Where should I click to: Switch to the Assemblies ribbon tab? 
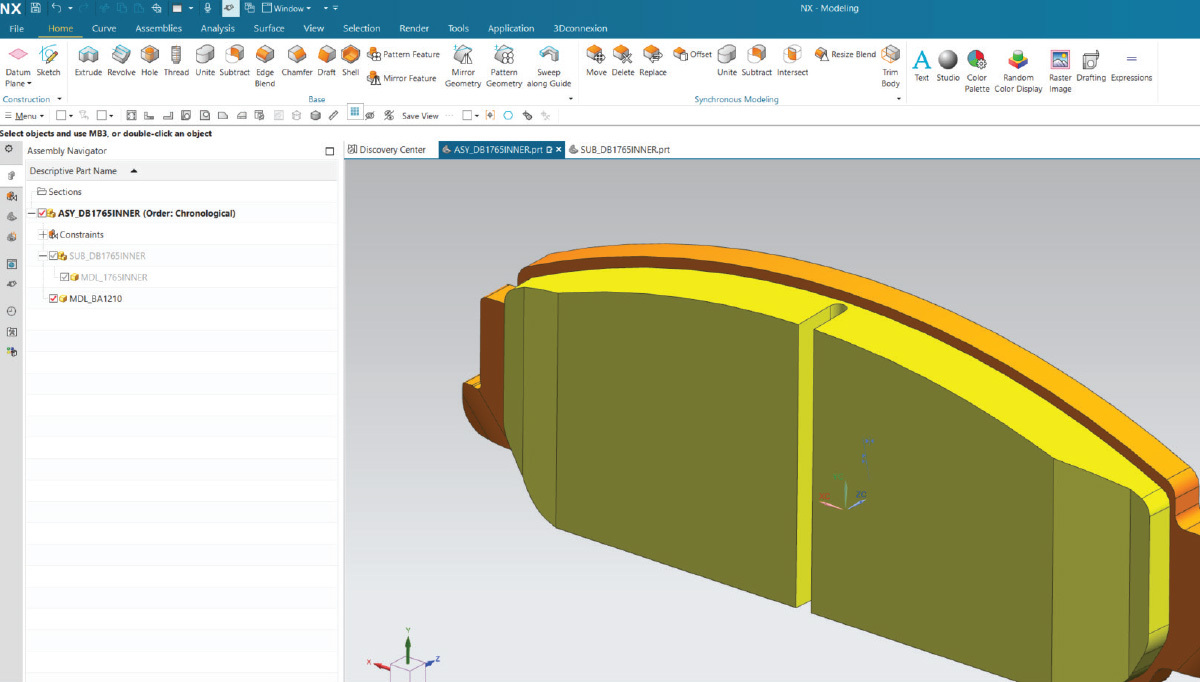click(159, 28)
